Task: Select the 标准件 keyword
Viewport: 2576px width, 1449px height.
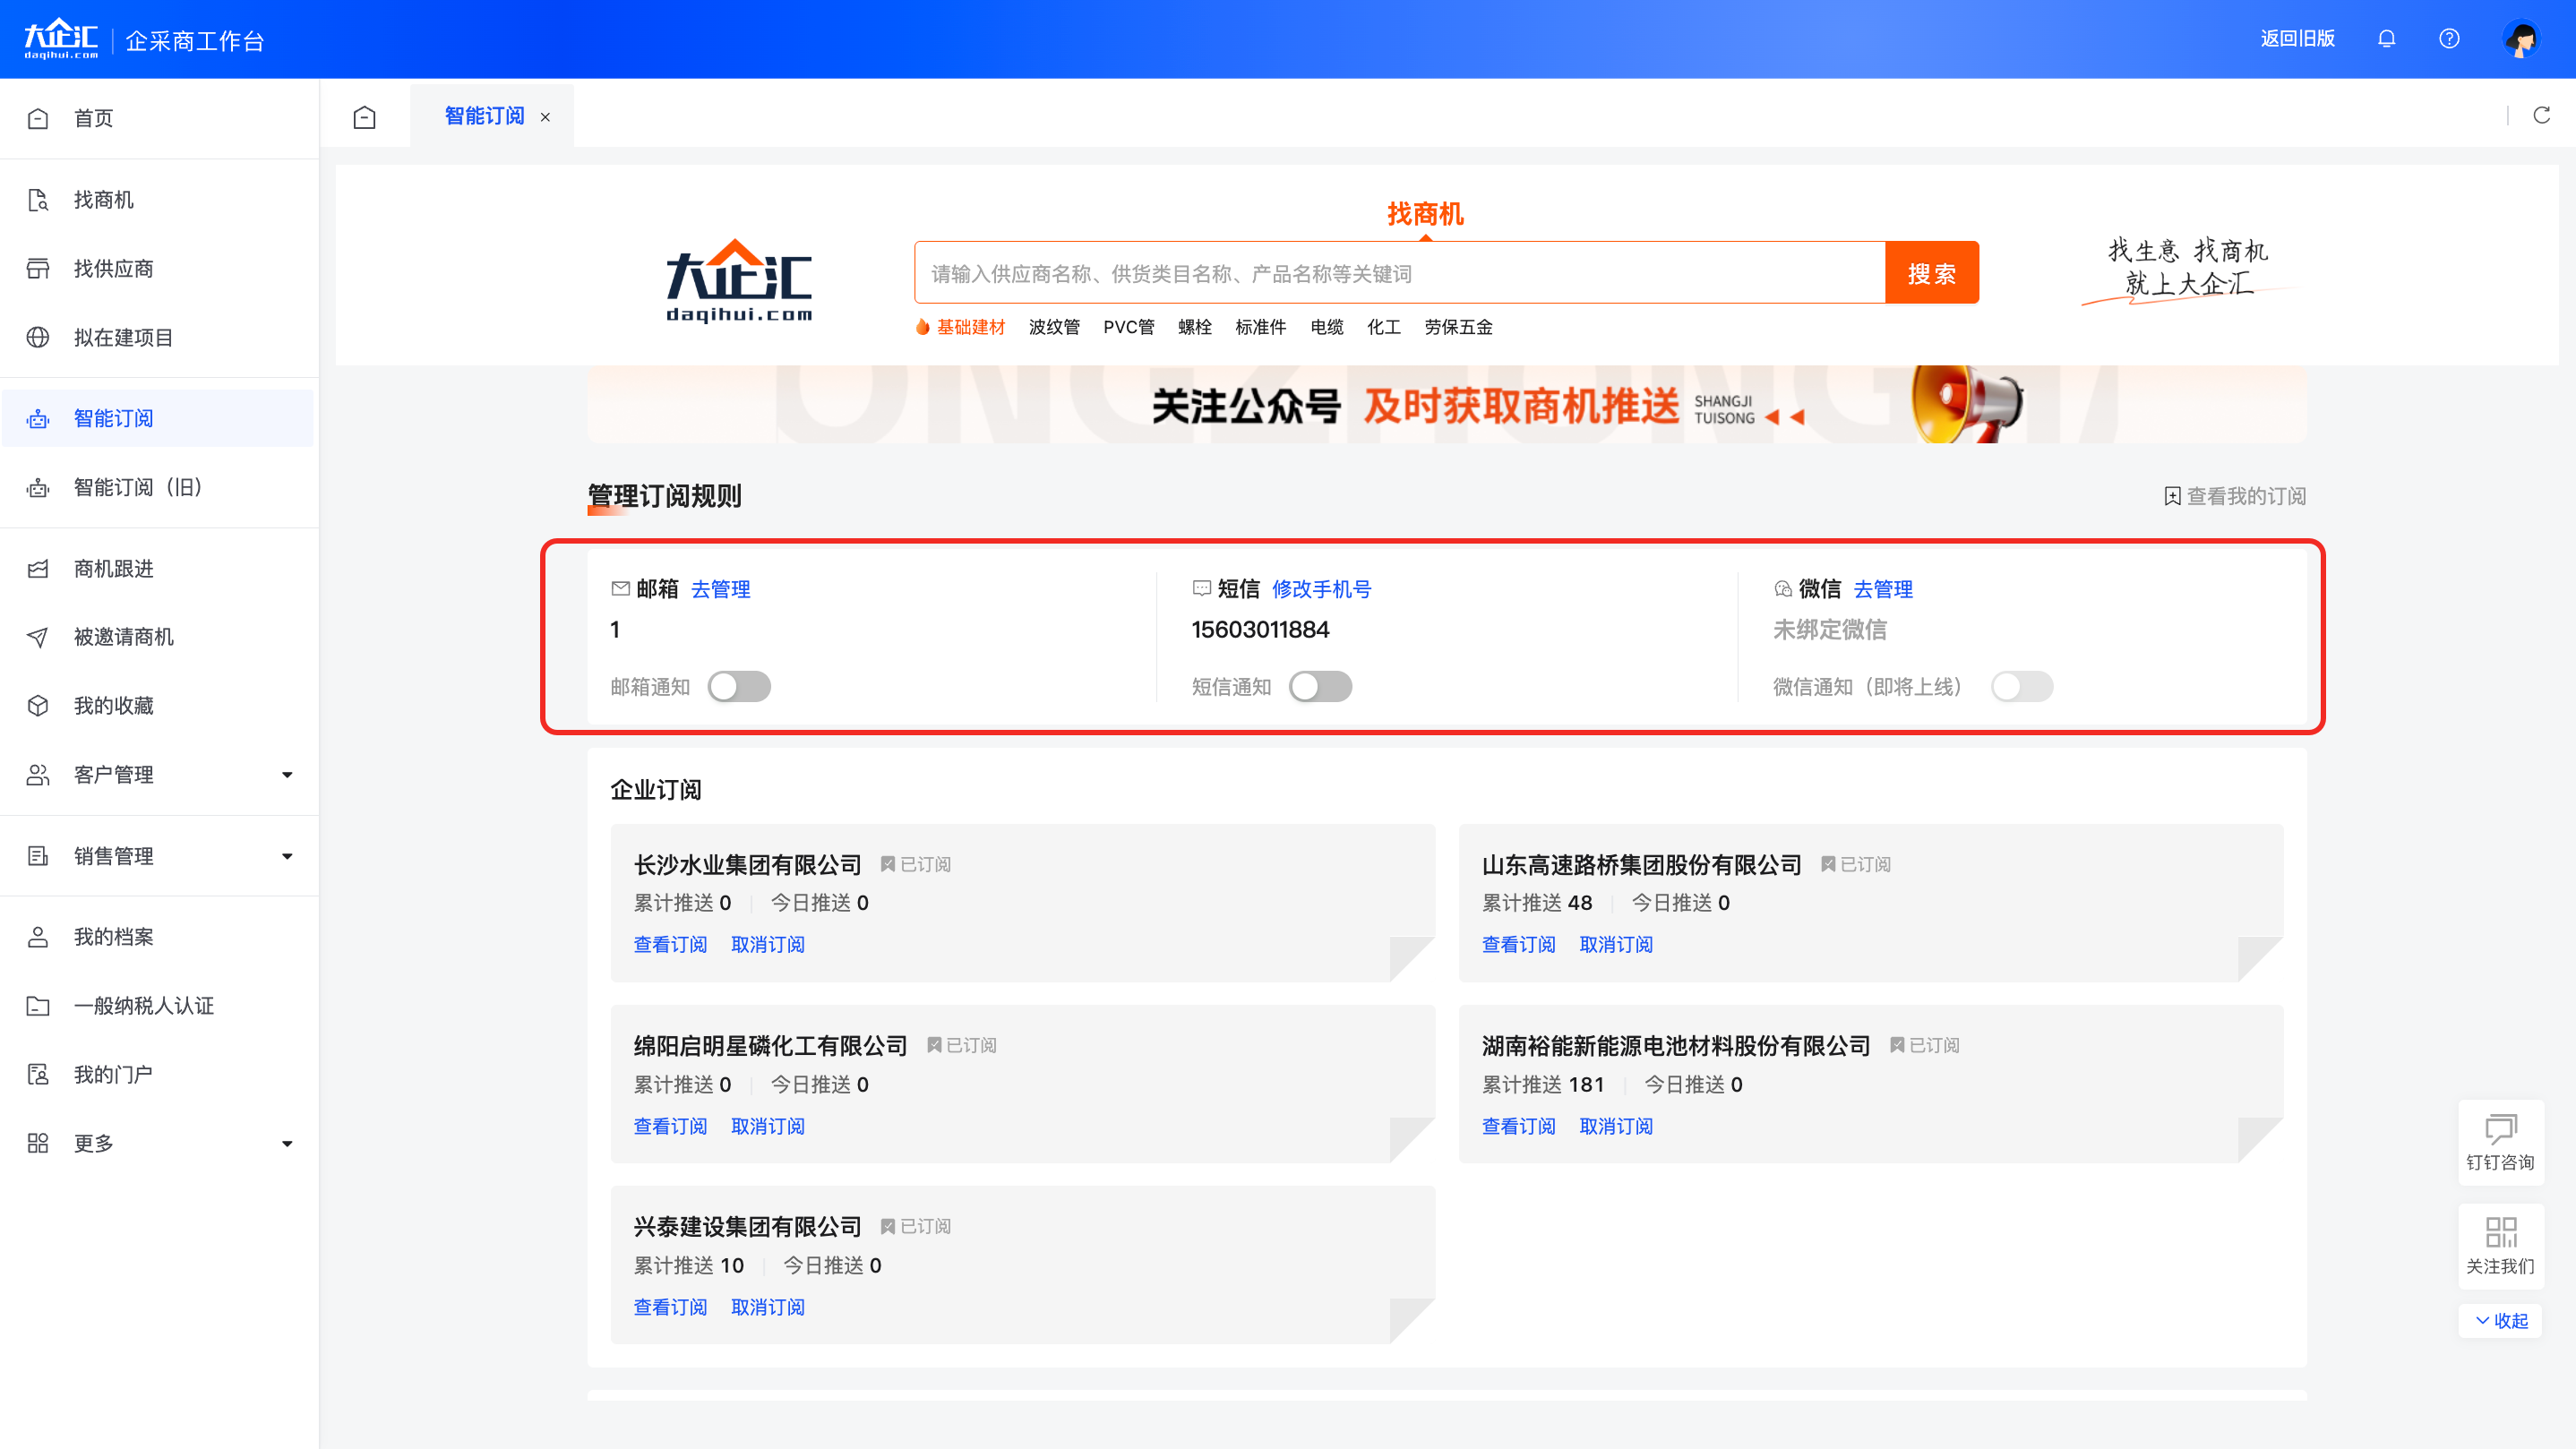Action: click(x=1260, y=327)
